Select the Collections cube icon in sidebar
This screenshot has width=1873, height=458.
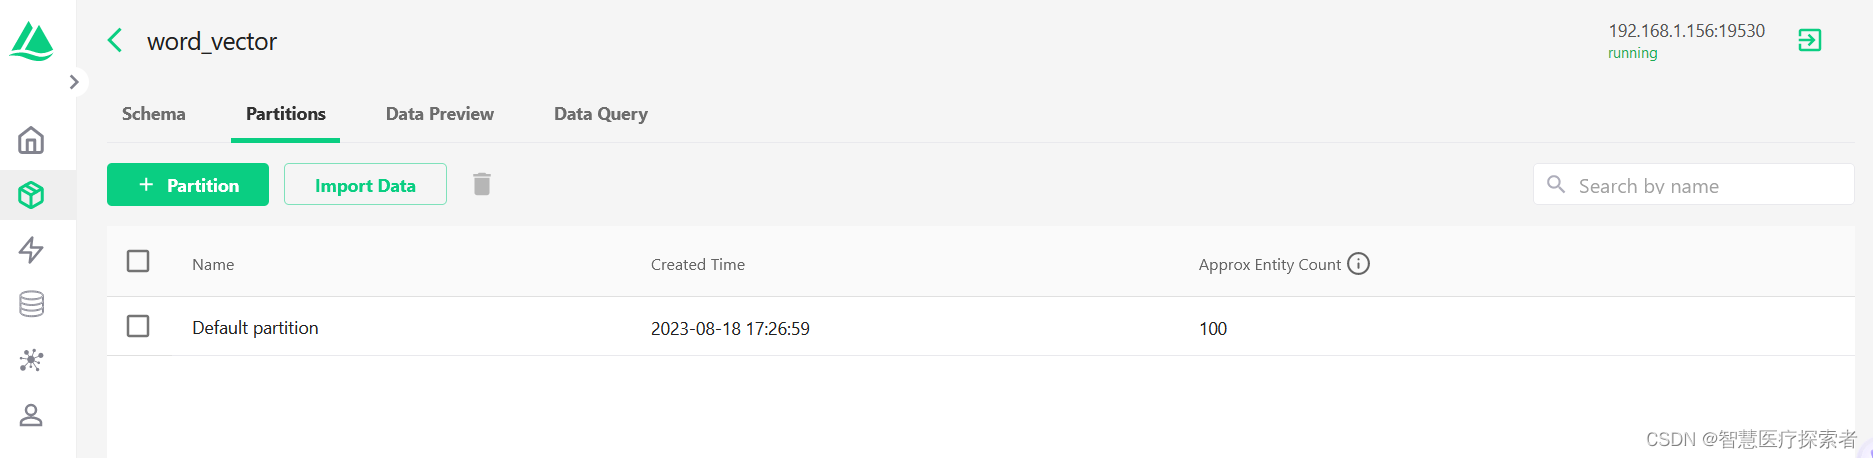point(31,195)
